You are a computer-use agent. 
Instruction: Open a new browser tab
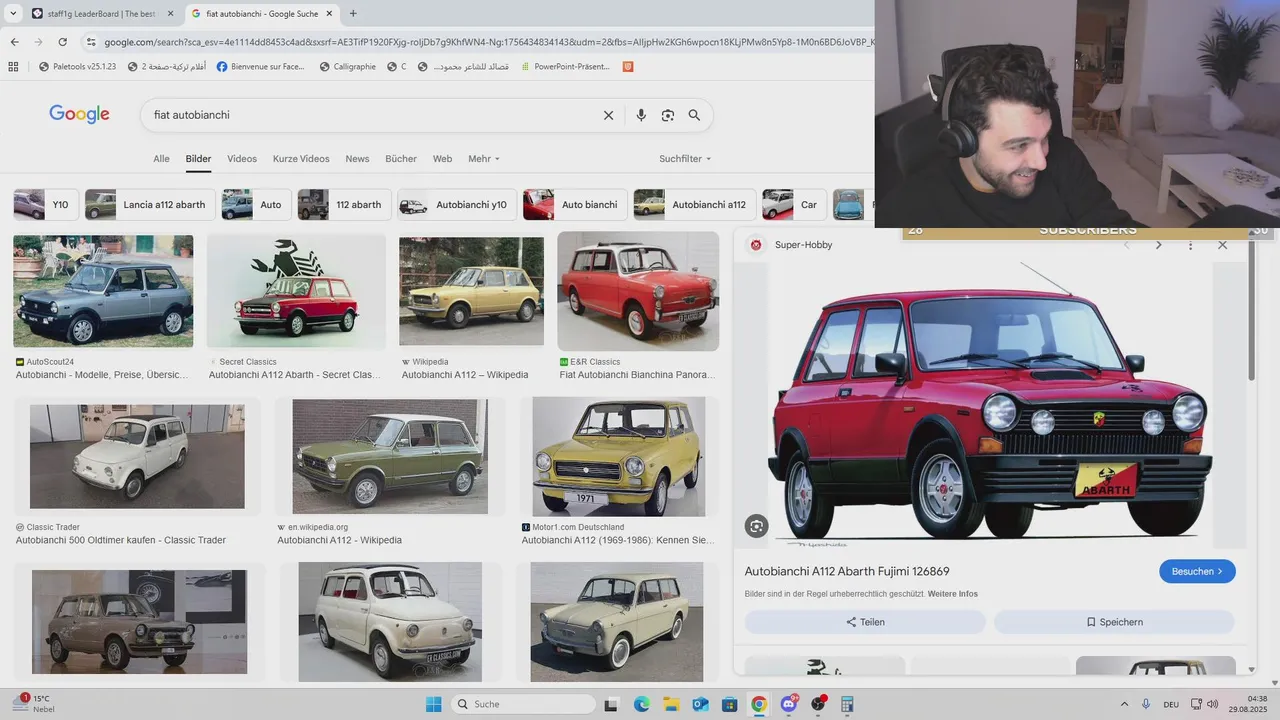click(353, 14)
